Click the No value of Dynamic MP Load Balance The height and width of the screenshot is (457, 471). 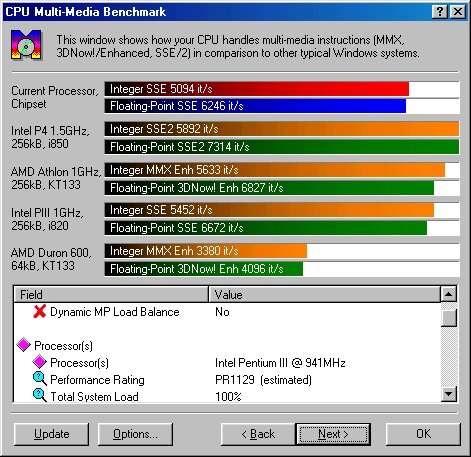(x=222, y=312)
